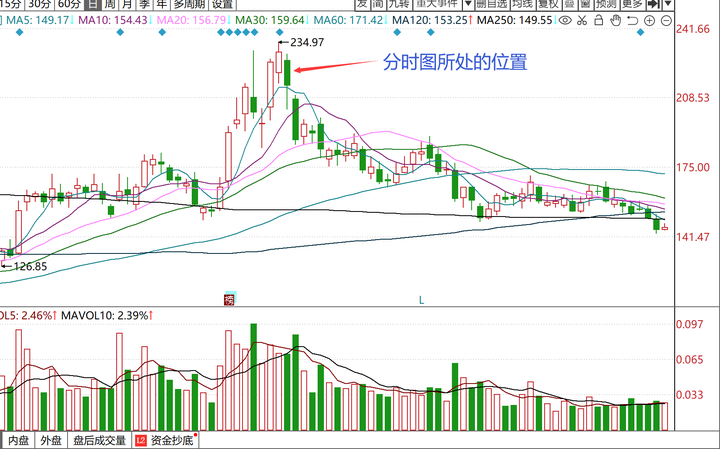
Task: Click the diamond event marker below the MA5 label
Action: tap(19, 32)
